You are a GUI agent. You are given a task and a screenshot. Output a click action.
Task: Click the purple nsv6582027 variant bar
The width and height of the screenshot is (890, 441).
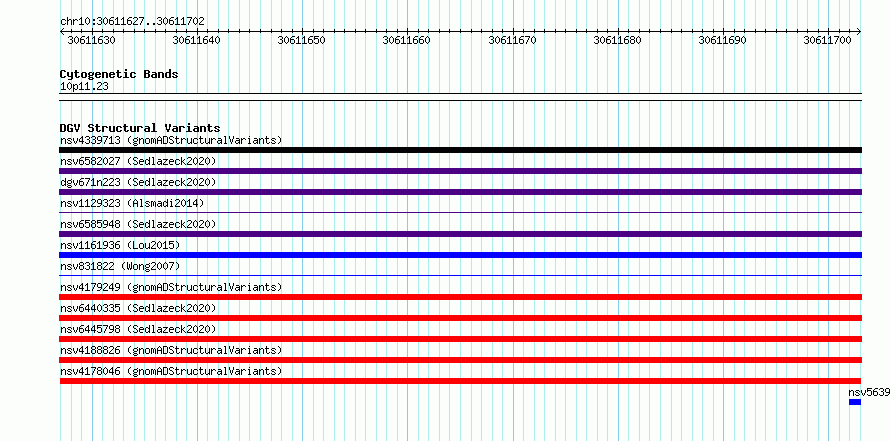(x=460, y=171)
